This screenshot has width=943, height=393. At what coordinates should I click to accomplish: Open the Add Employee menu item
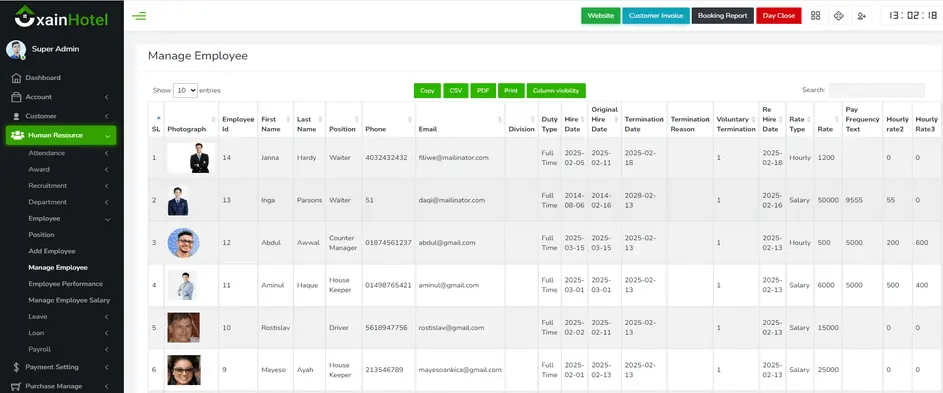[52, 251]
